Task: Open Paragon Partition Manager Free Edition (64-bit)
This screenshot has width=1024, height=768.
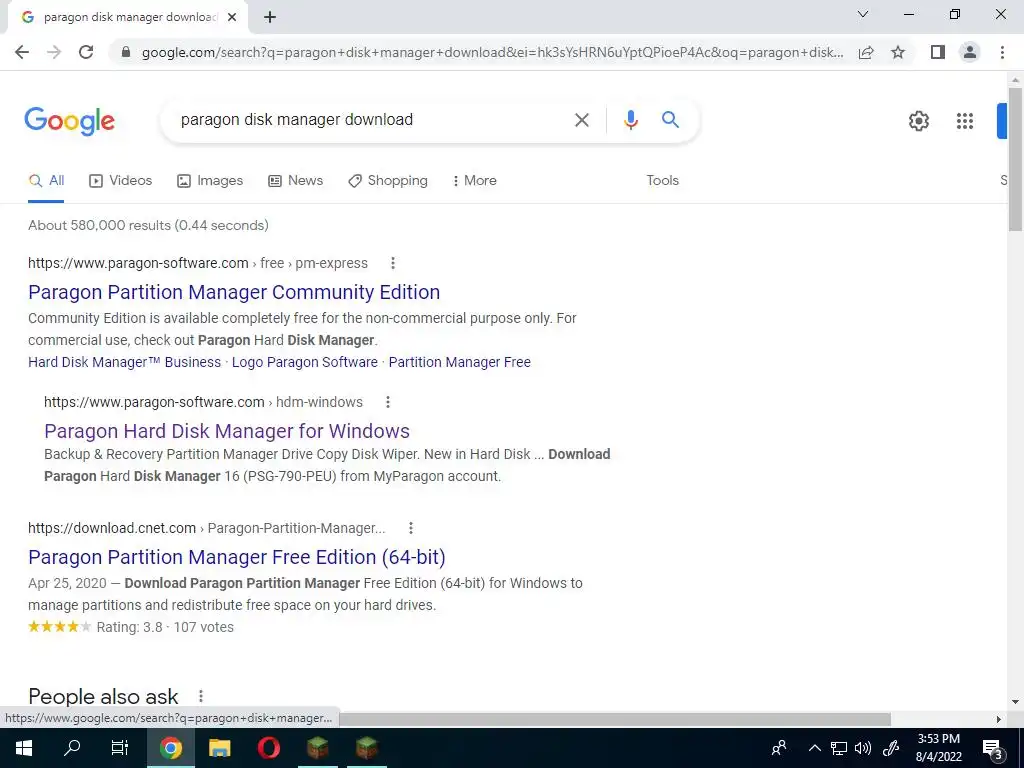Action: [x=236, y=557]
